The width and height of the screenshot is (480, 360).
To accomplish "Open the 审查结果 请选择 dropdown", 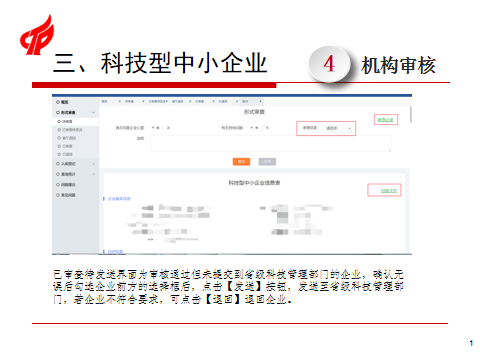I will point(338,128).
